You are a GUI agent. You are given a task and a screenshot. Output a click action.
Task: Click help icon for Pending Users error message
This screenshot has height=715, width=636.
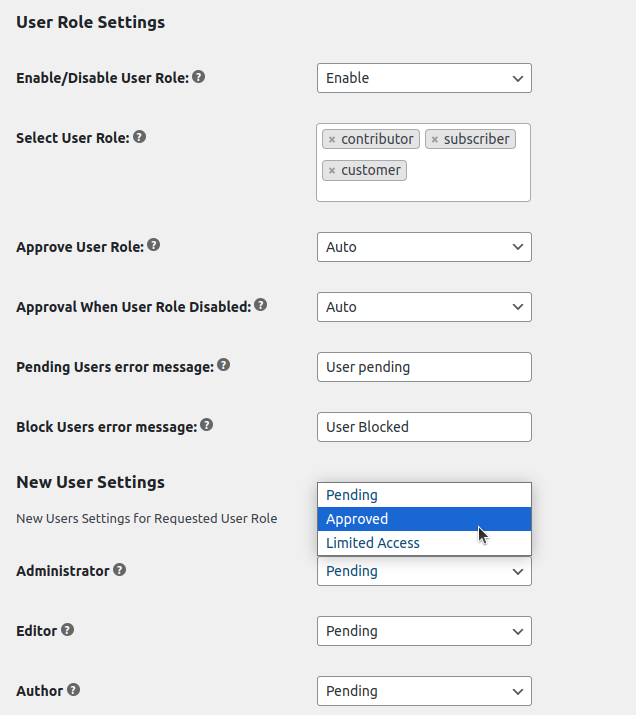coord(224,365)
